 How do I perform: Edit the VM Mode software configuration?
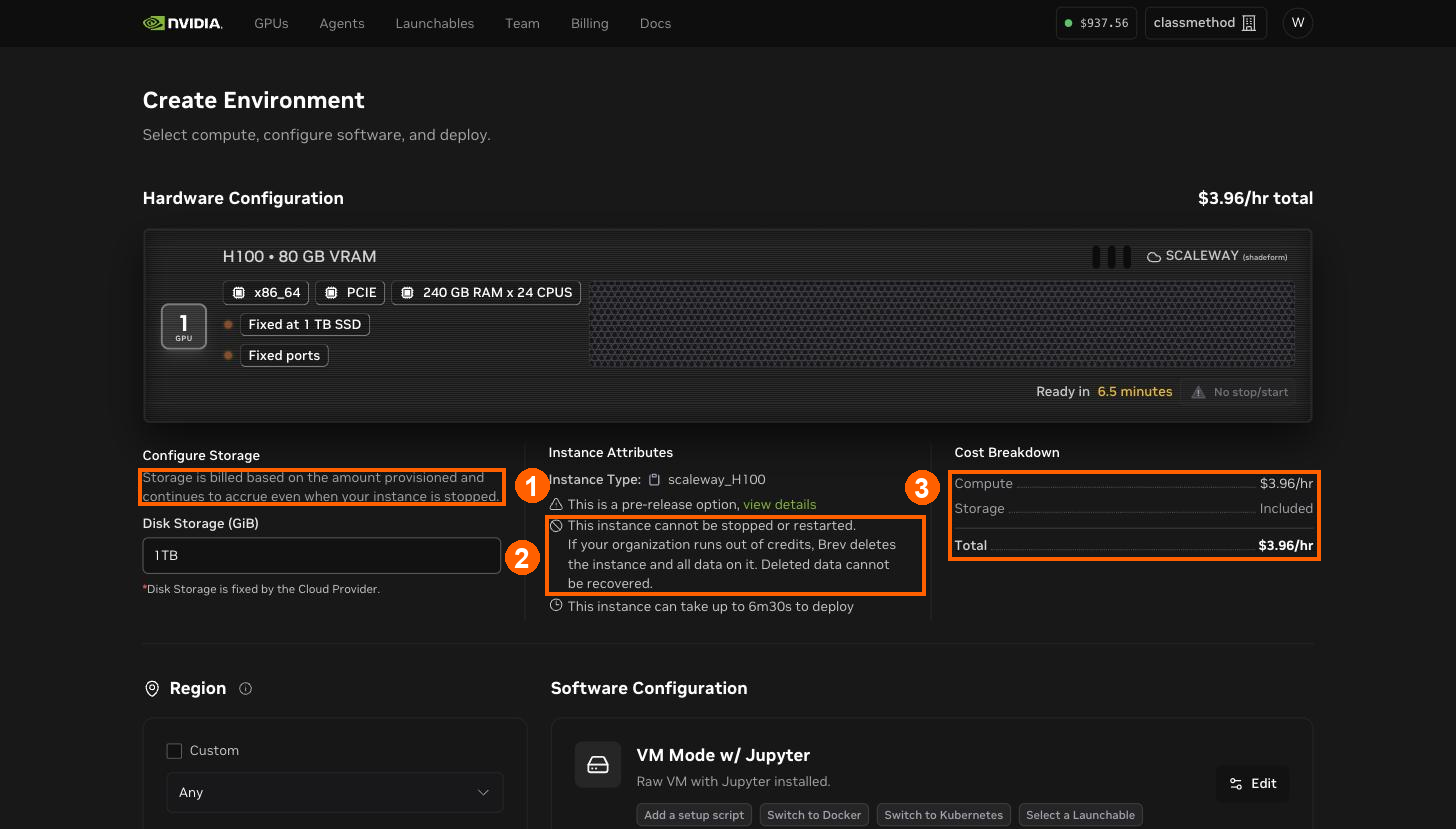click(1253, 784)
